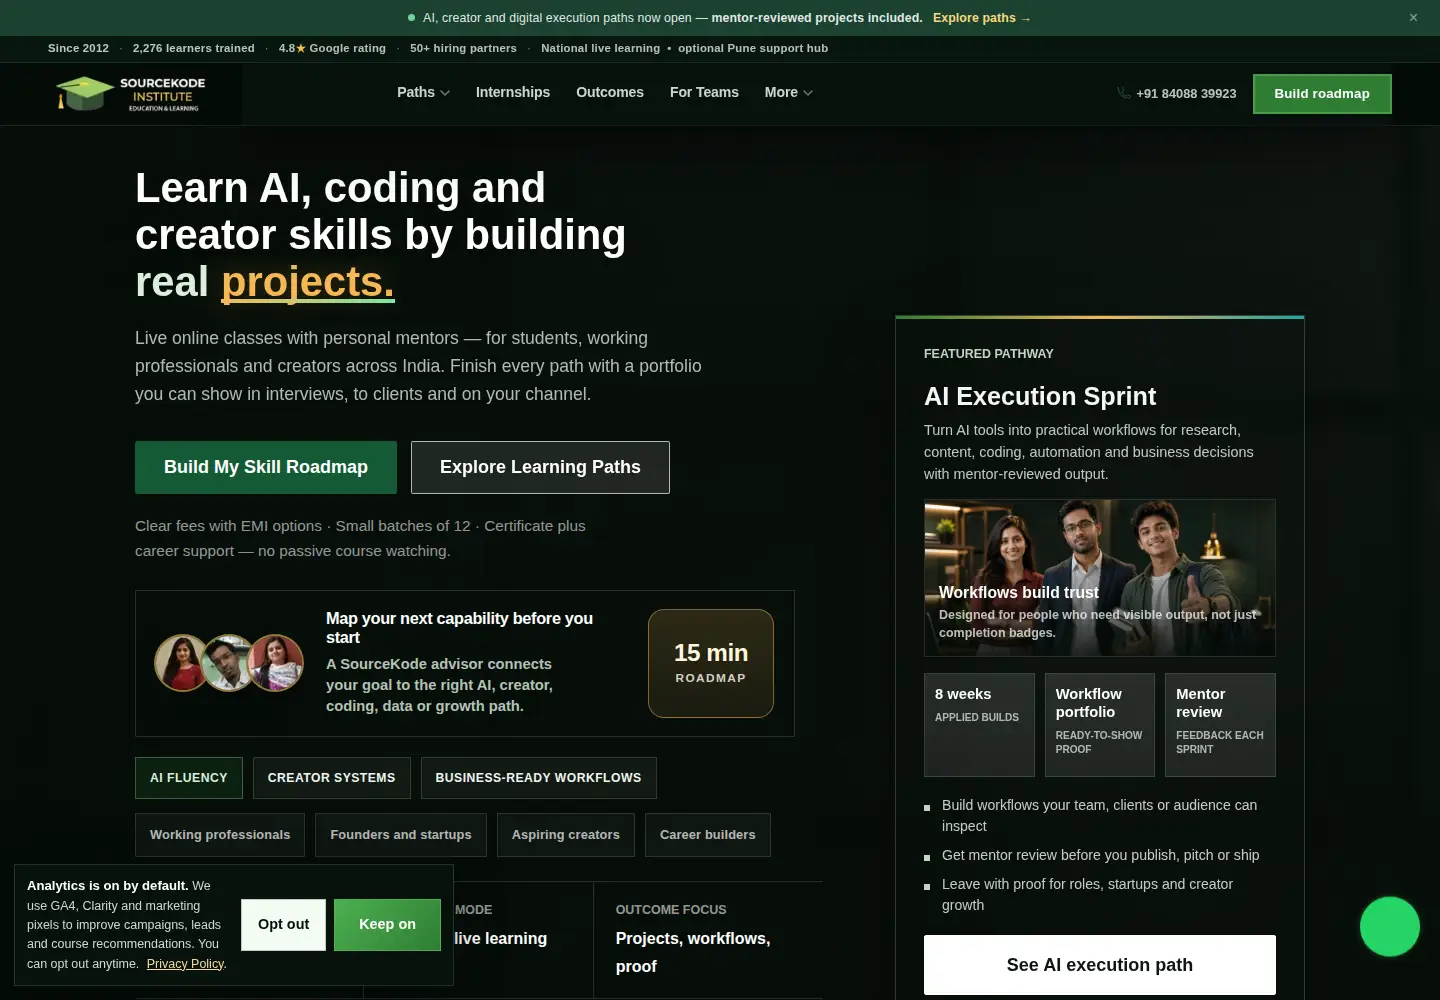Click the Workflows build trust image
The height and width of the screenshot is (1000, 1440).
[x=1100, y=578]
